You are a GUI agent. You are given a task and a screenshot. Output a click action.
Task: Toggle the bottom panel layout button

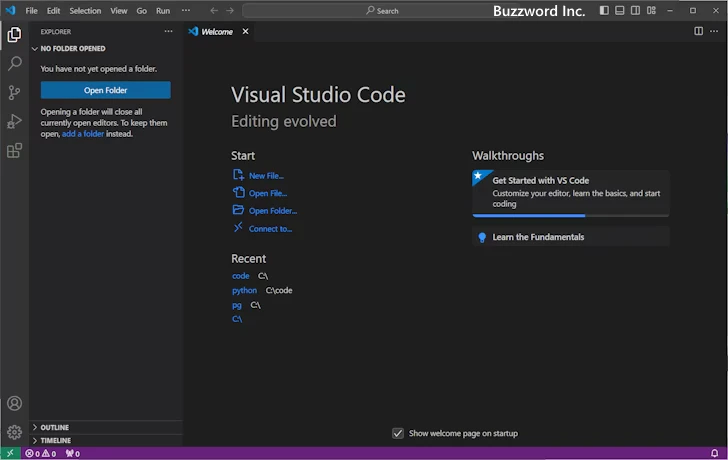click(620, 10)
